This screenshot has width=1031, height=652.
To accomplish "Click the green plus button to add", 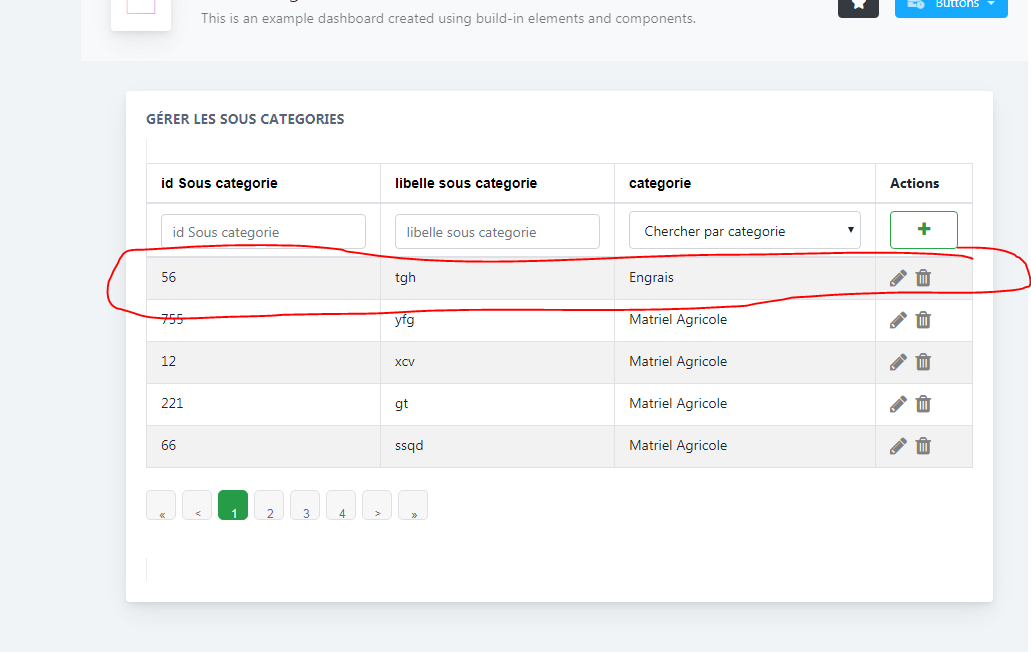I will pyautogui.click(x=923, y=229).
